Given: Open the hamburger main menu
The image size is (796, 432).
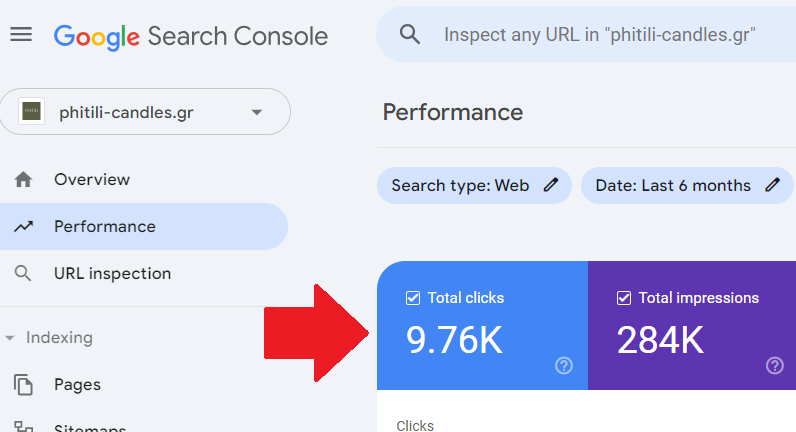Looking at the screenshot, I should pyautogui.click(x=21, y=35).
